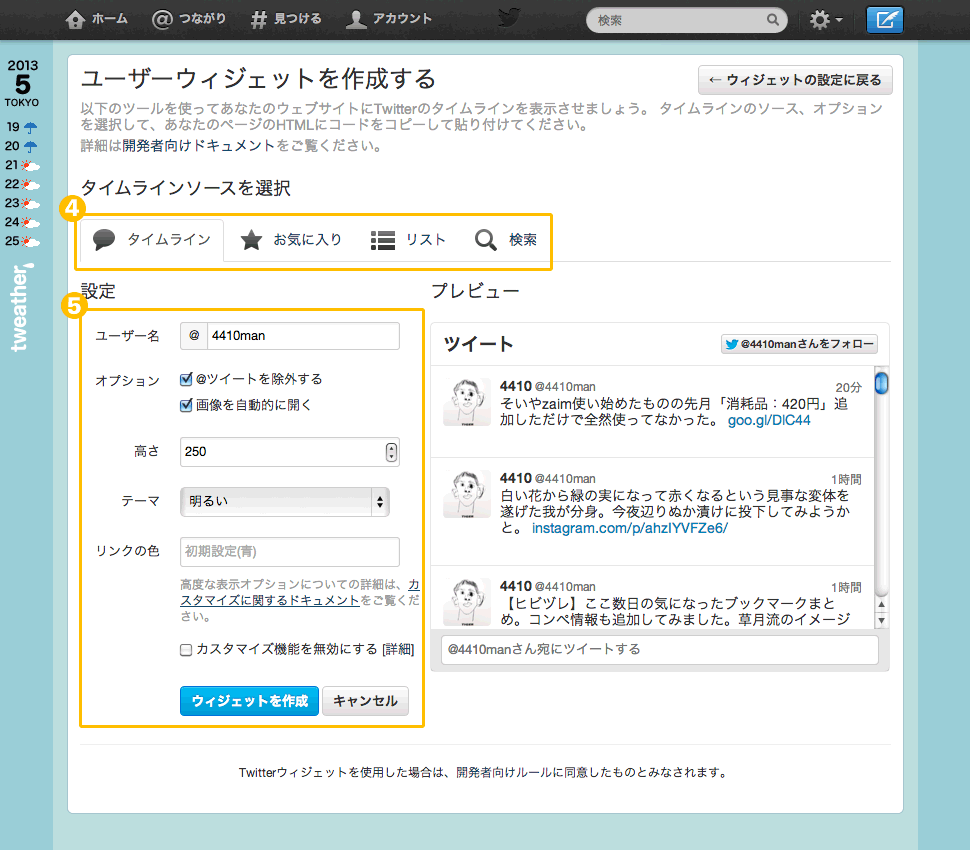This screenshot has height=850, width=970.
Task: Open the settings gear menu
Action: 825,20
